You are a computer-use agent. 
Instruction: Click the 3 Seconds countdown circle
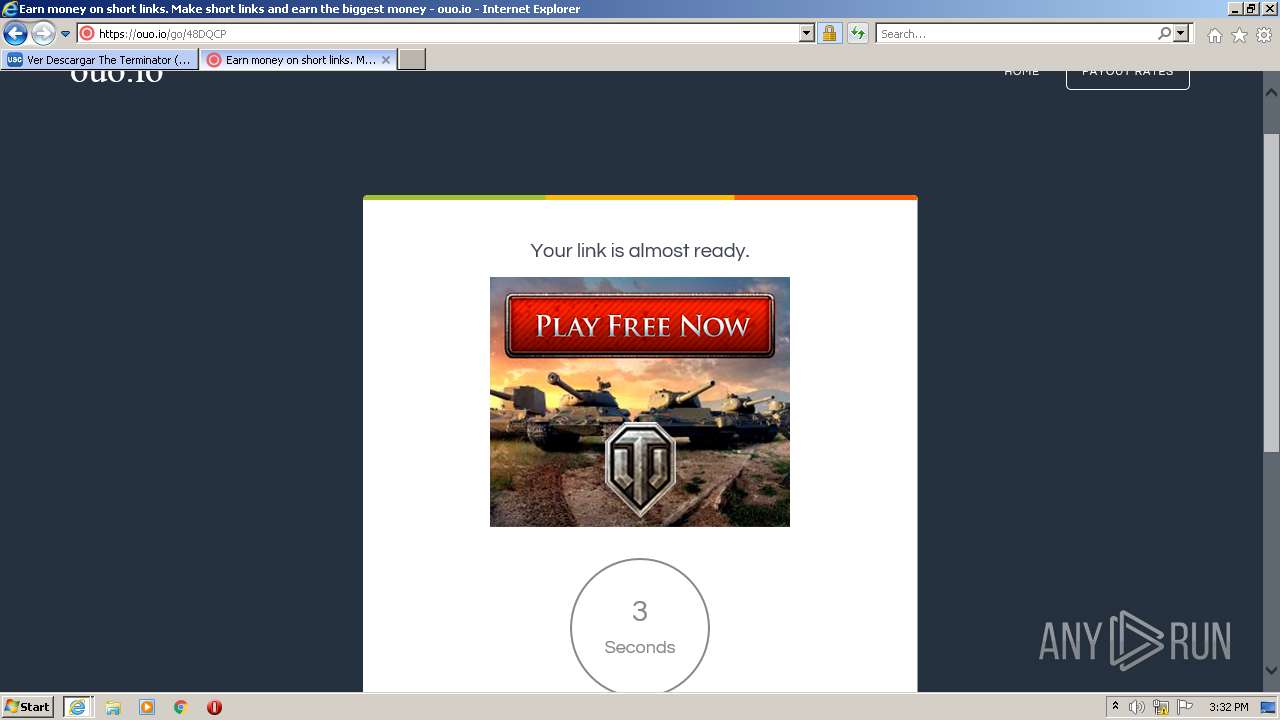tap(640, 626)
